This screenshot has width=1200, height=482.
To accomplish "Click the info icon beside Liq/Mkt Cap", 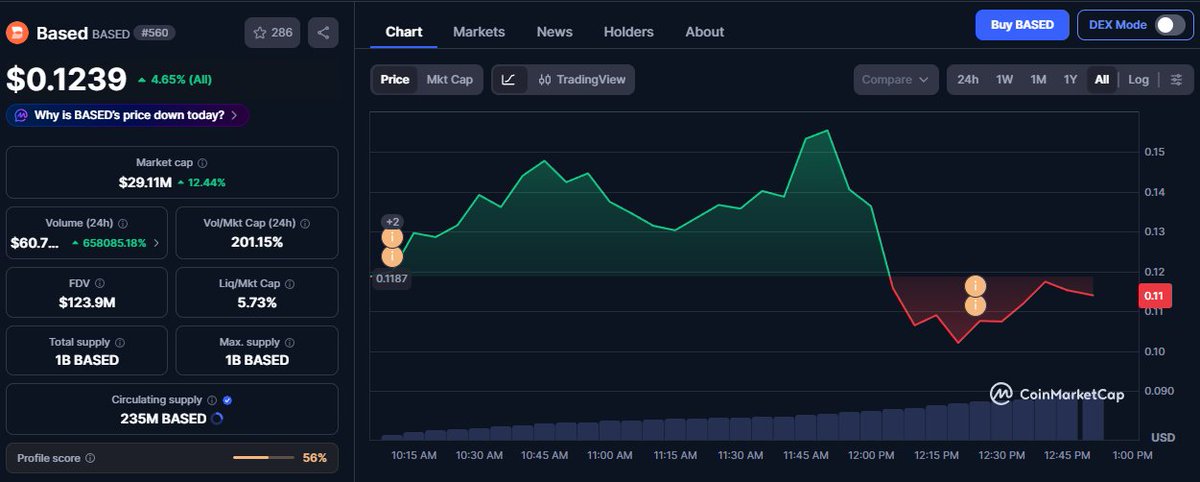I will [290, 283].
